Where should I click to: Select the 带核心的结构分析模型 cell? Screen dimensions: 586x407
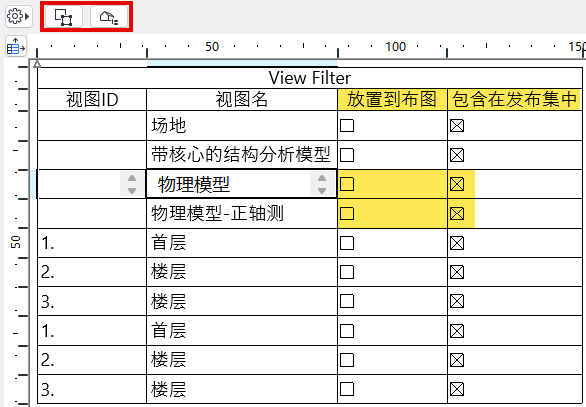(x=242, y=155)
